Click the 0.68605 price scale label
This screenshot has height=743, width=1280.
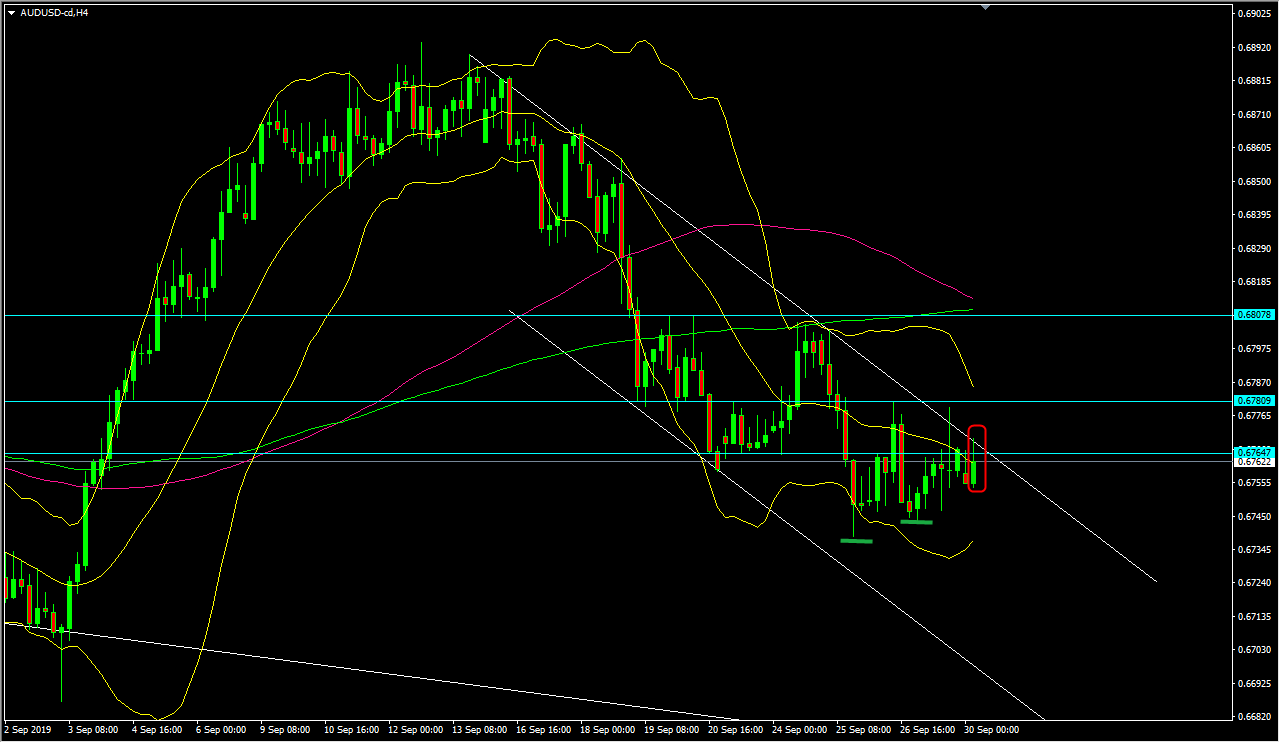pos(1256,148)
